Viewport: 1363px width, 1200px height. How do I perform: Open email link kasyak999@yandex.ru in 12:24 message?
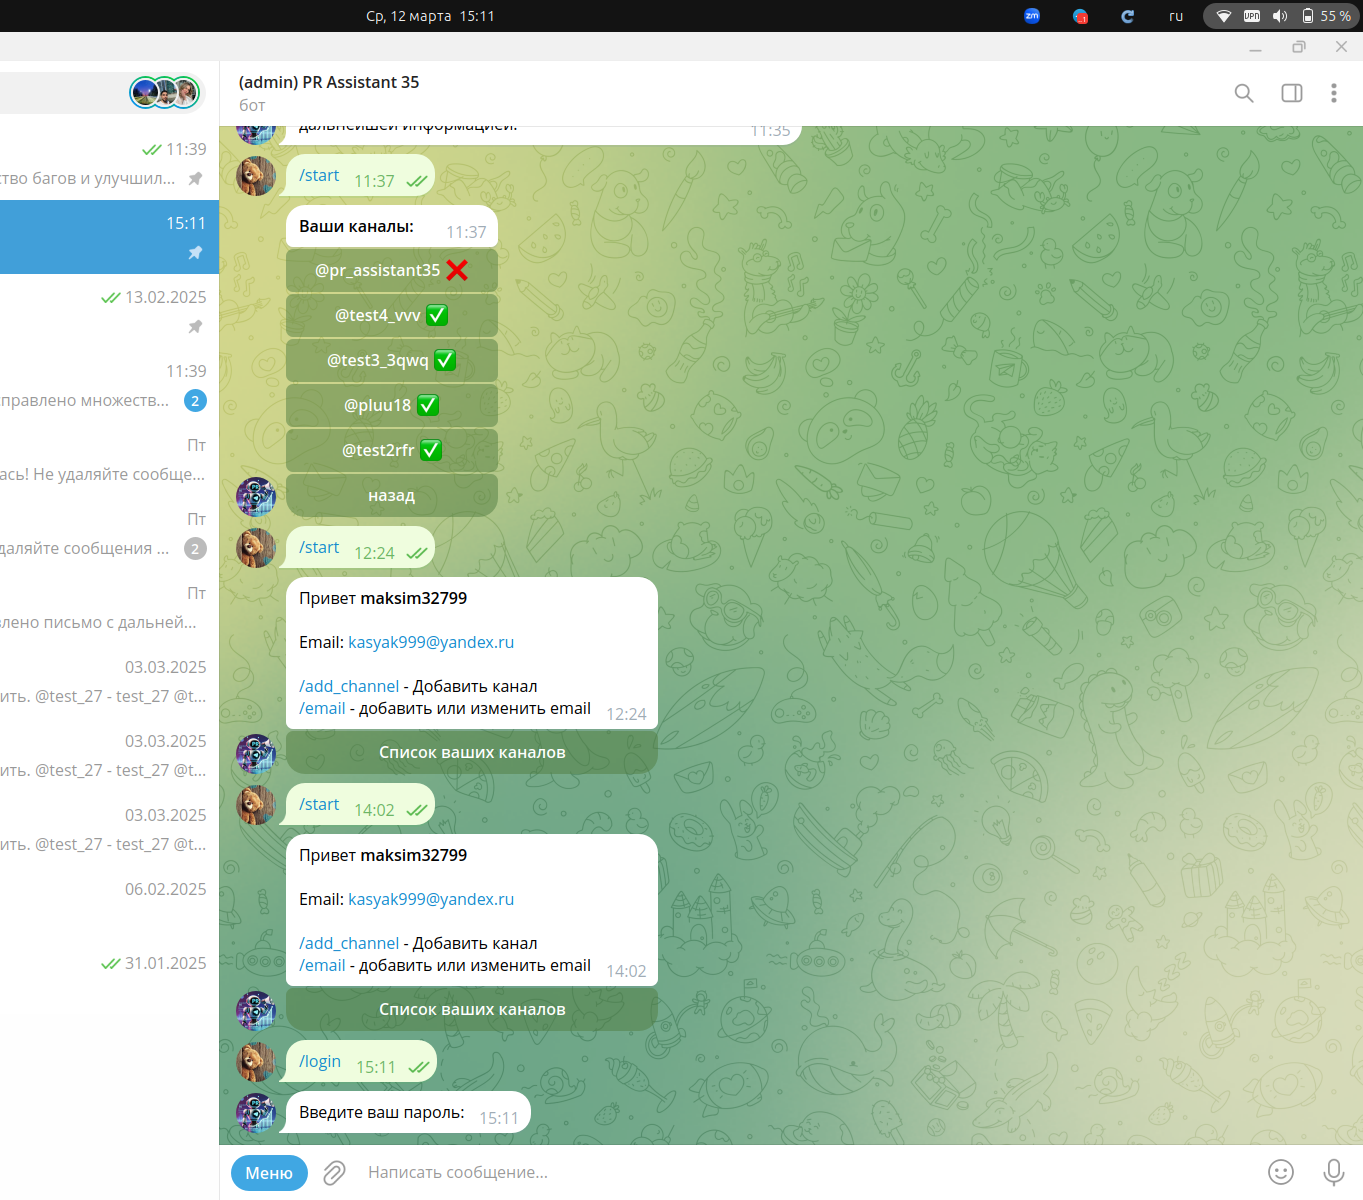(x=431, y=642)
